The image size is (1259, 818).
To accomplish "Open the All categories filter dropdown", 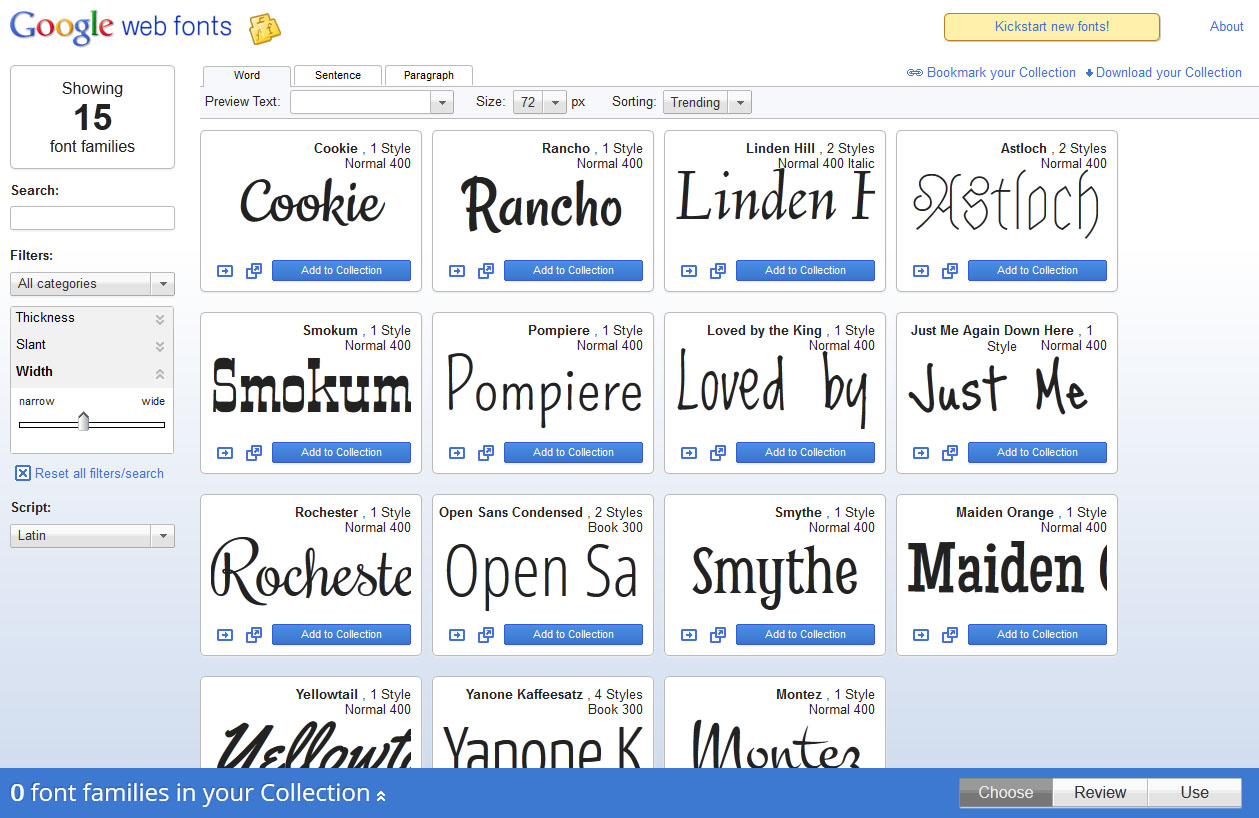I will tap(92, 284).
